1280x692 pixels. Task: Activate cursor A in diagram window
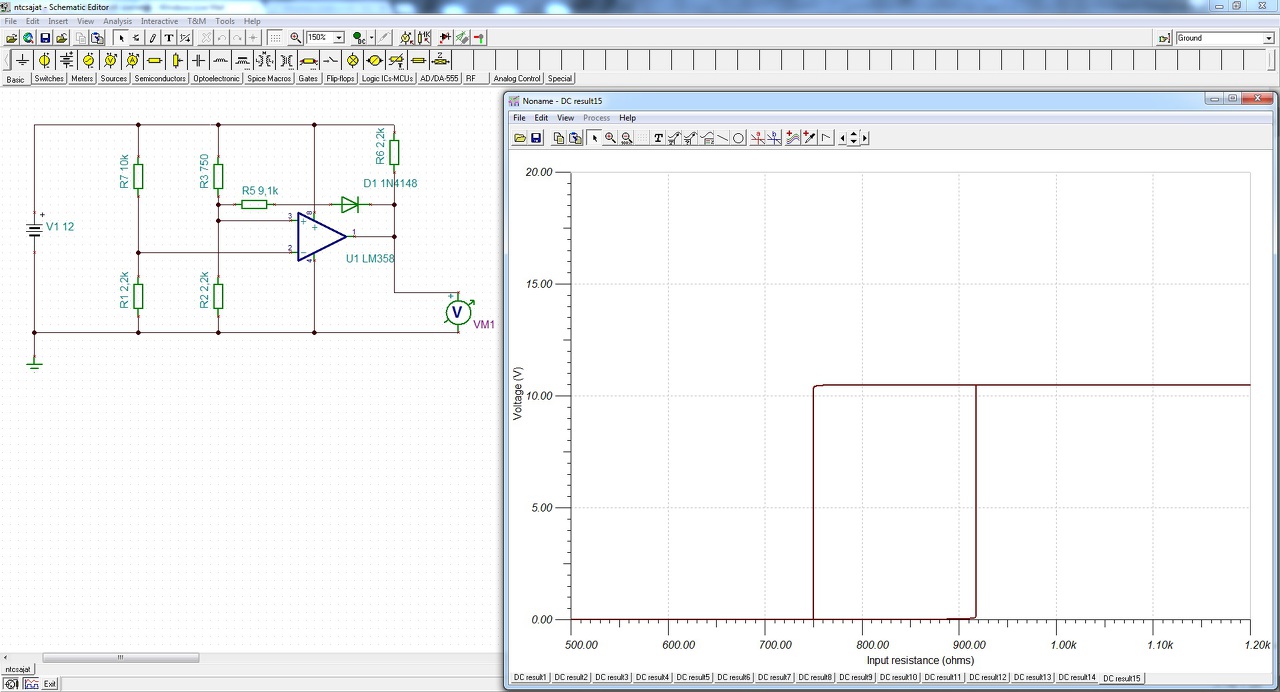click(x=758, y=138)
